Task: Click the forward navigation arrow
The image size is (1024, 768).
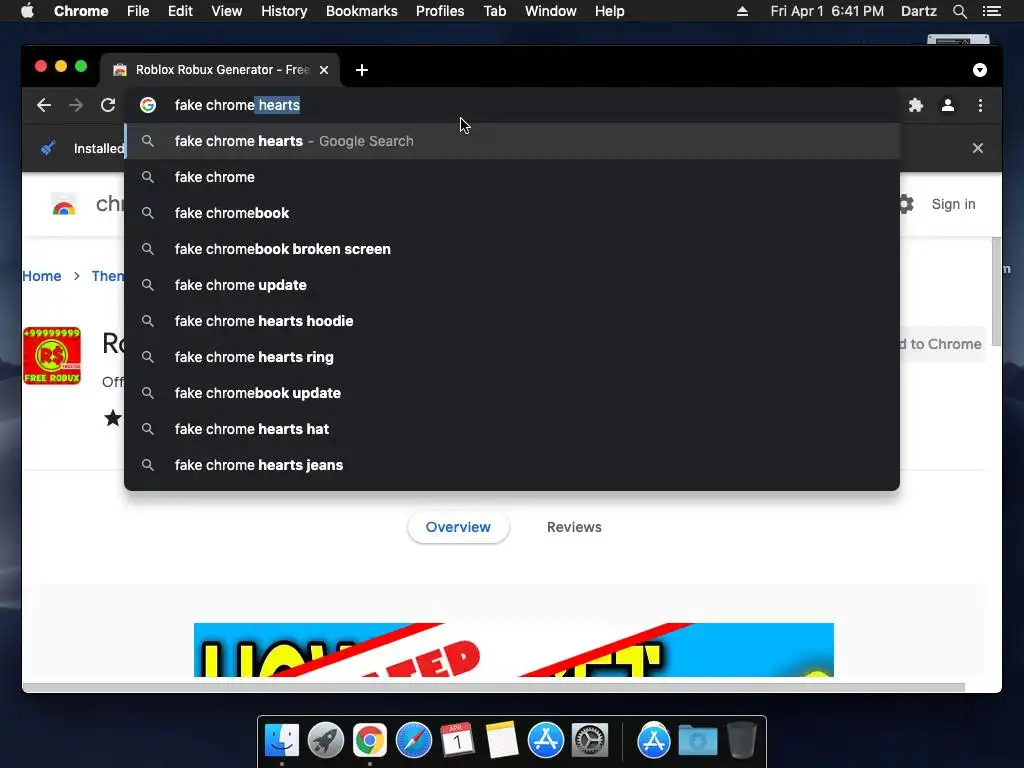Action: (76, 105)
